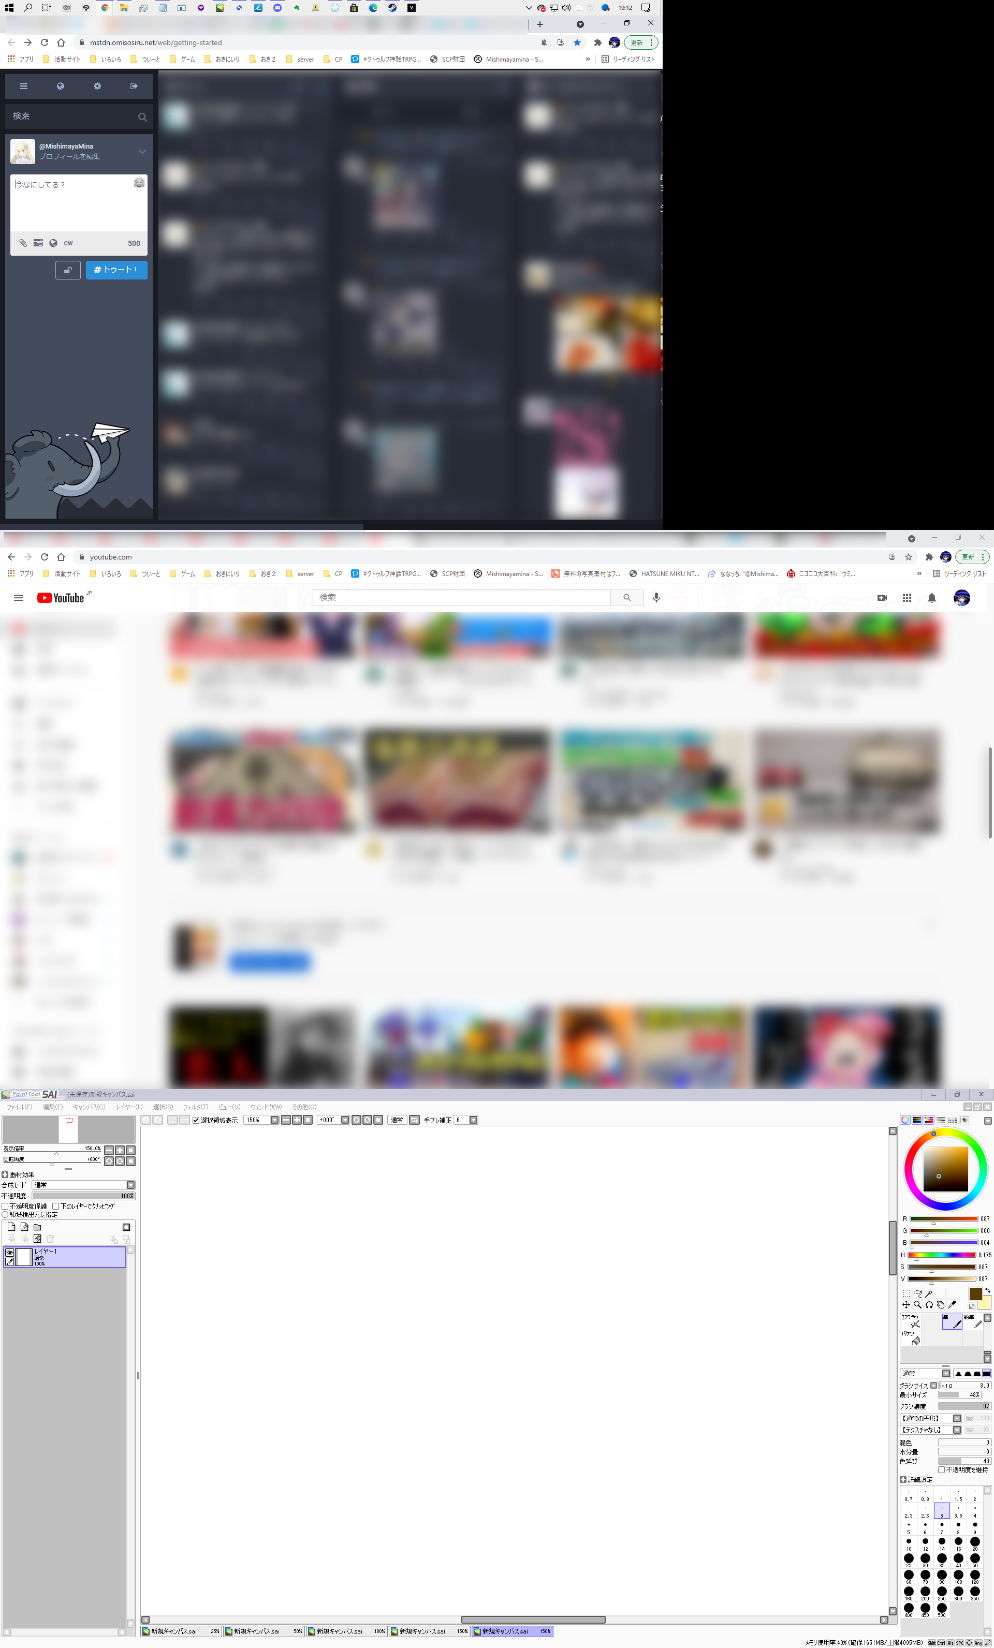Screen dimensions: 994x1648
Task: Open the ファイル(F) menu in SAI
Action: pyautogui.click(x=20, y=1107)
